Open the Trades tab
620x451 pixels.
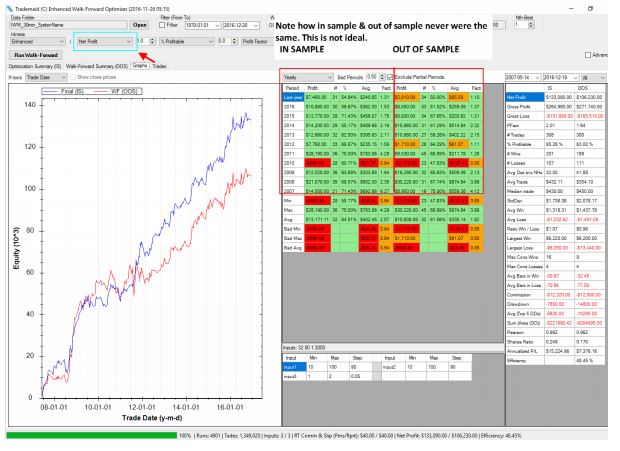click(x=160, y=65)
